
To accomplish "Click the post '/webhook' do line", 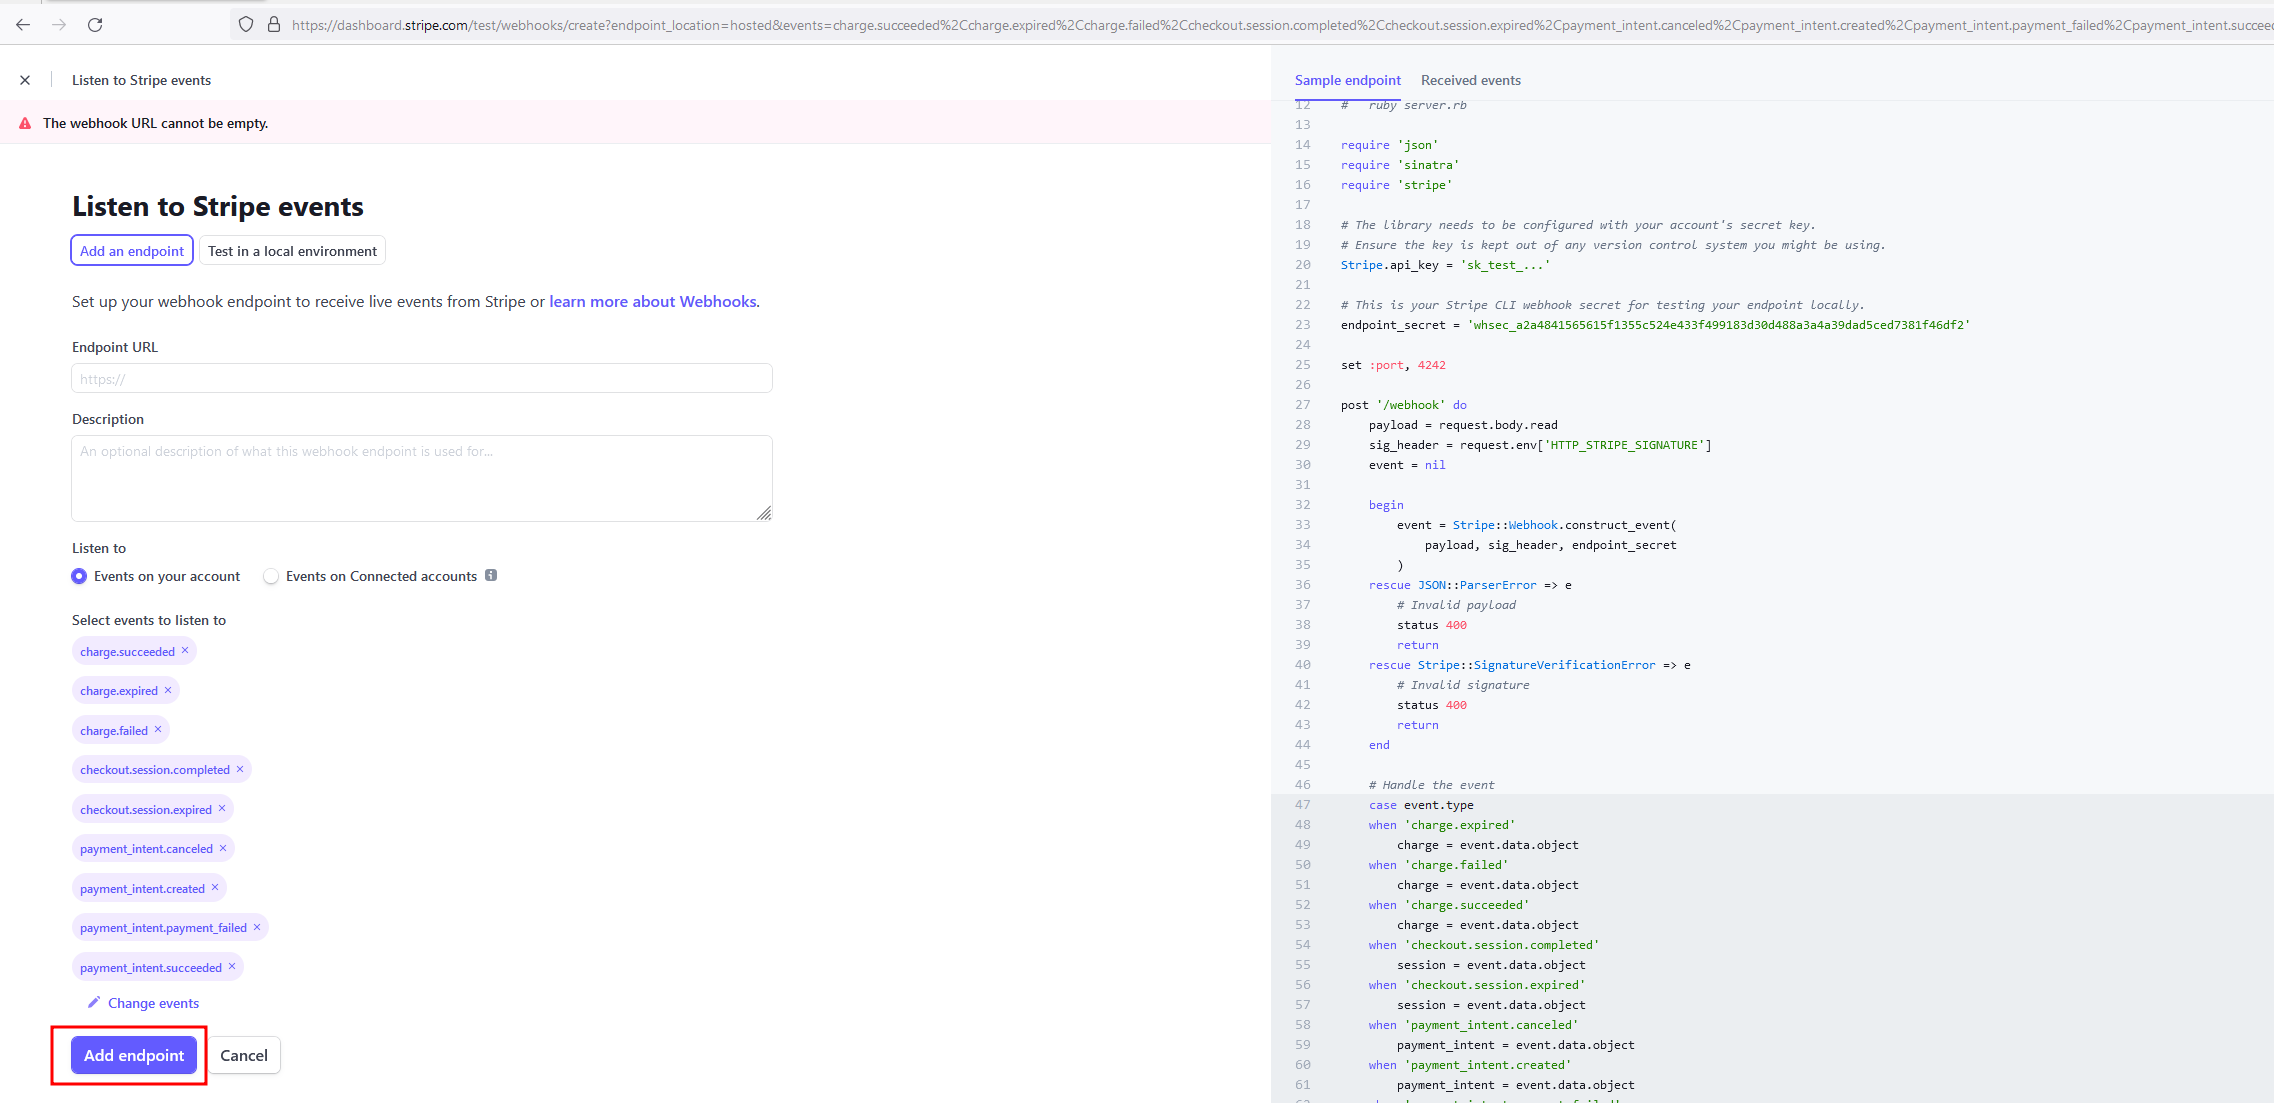I will click(x=1404, y=405).
